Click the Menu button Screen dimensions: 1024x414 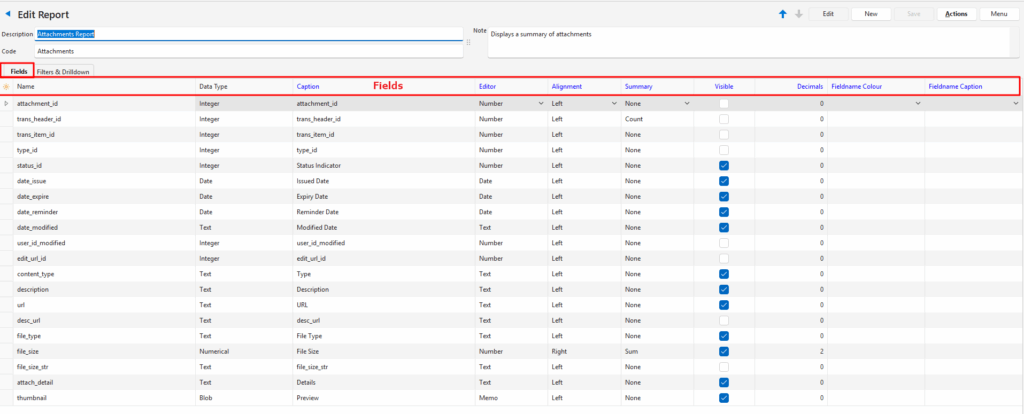tap(999, 14)
